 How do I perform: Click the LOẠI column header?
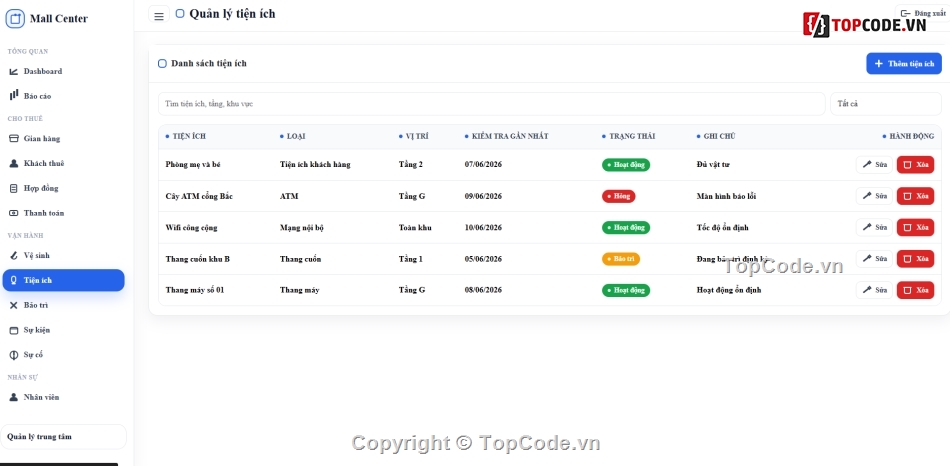(292, 136)
